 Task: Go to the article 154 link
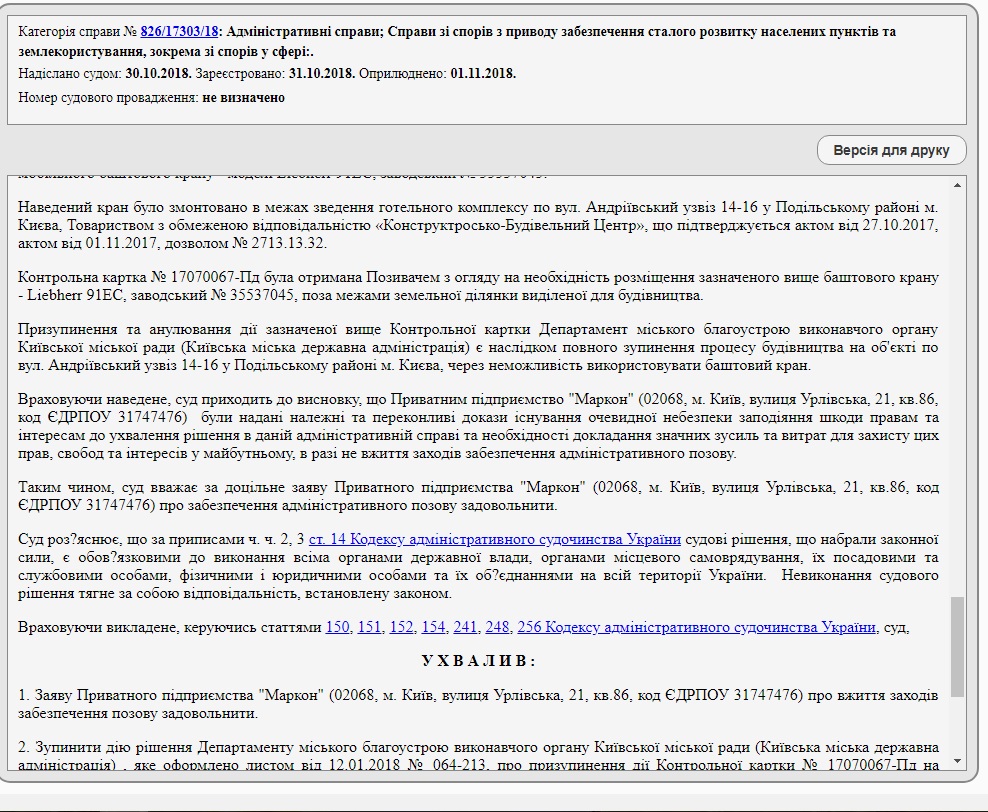pos(433,628)
